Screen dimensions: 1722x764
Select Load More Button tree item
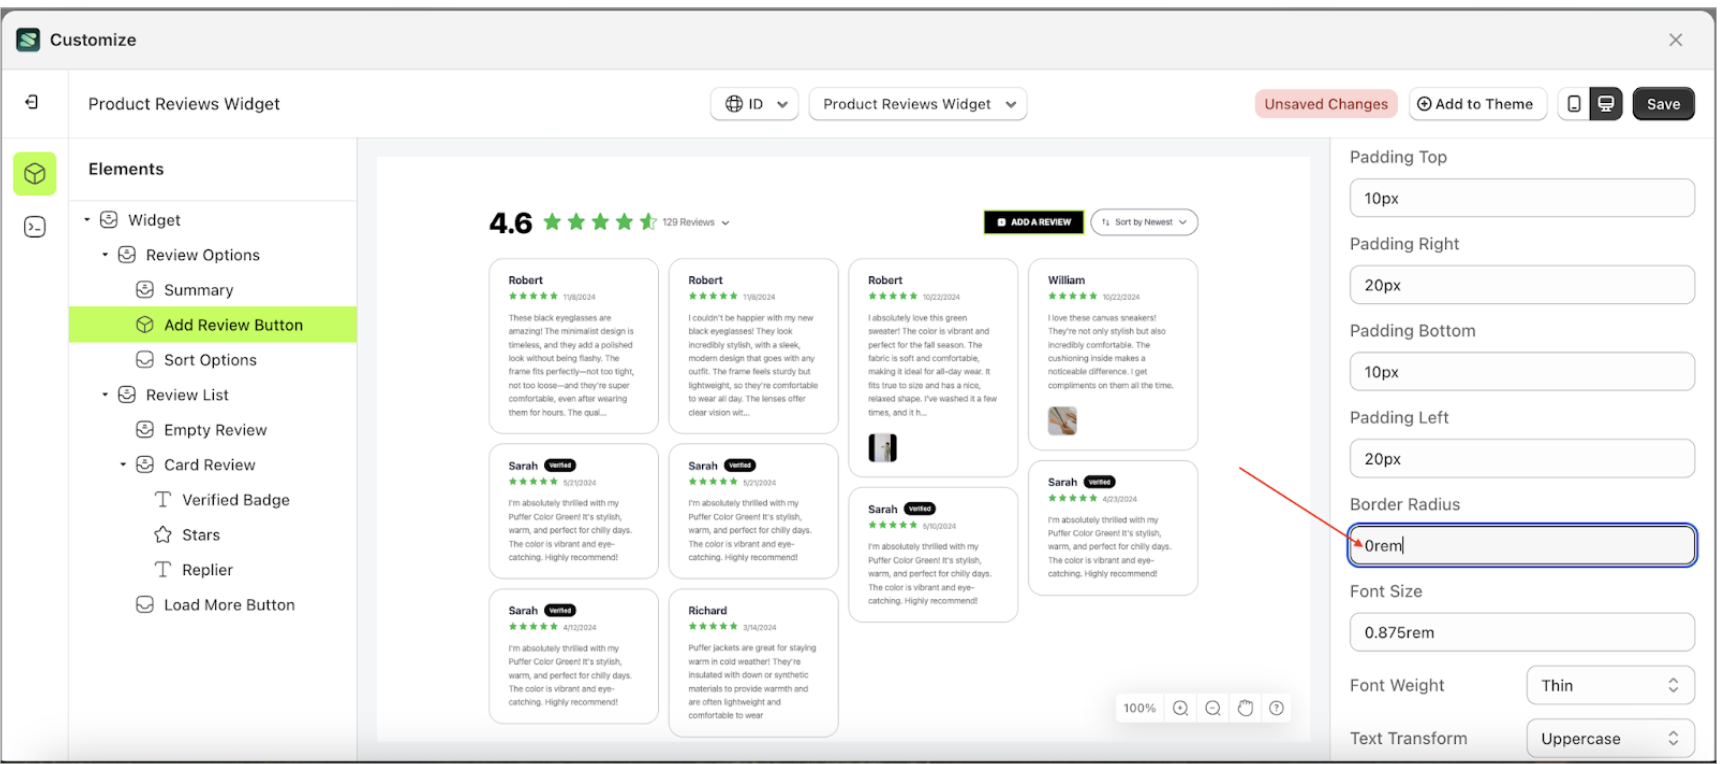(229, 605)
